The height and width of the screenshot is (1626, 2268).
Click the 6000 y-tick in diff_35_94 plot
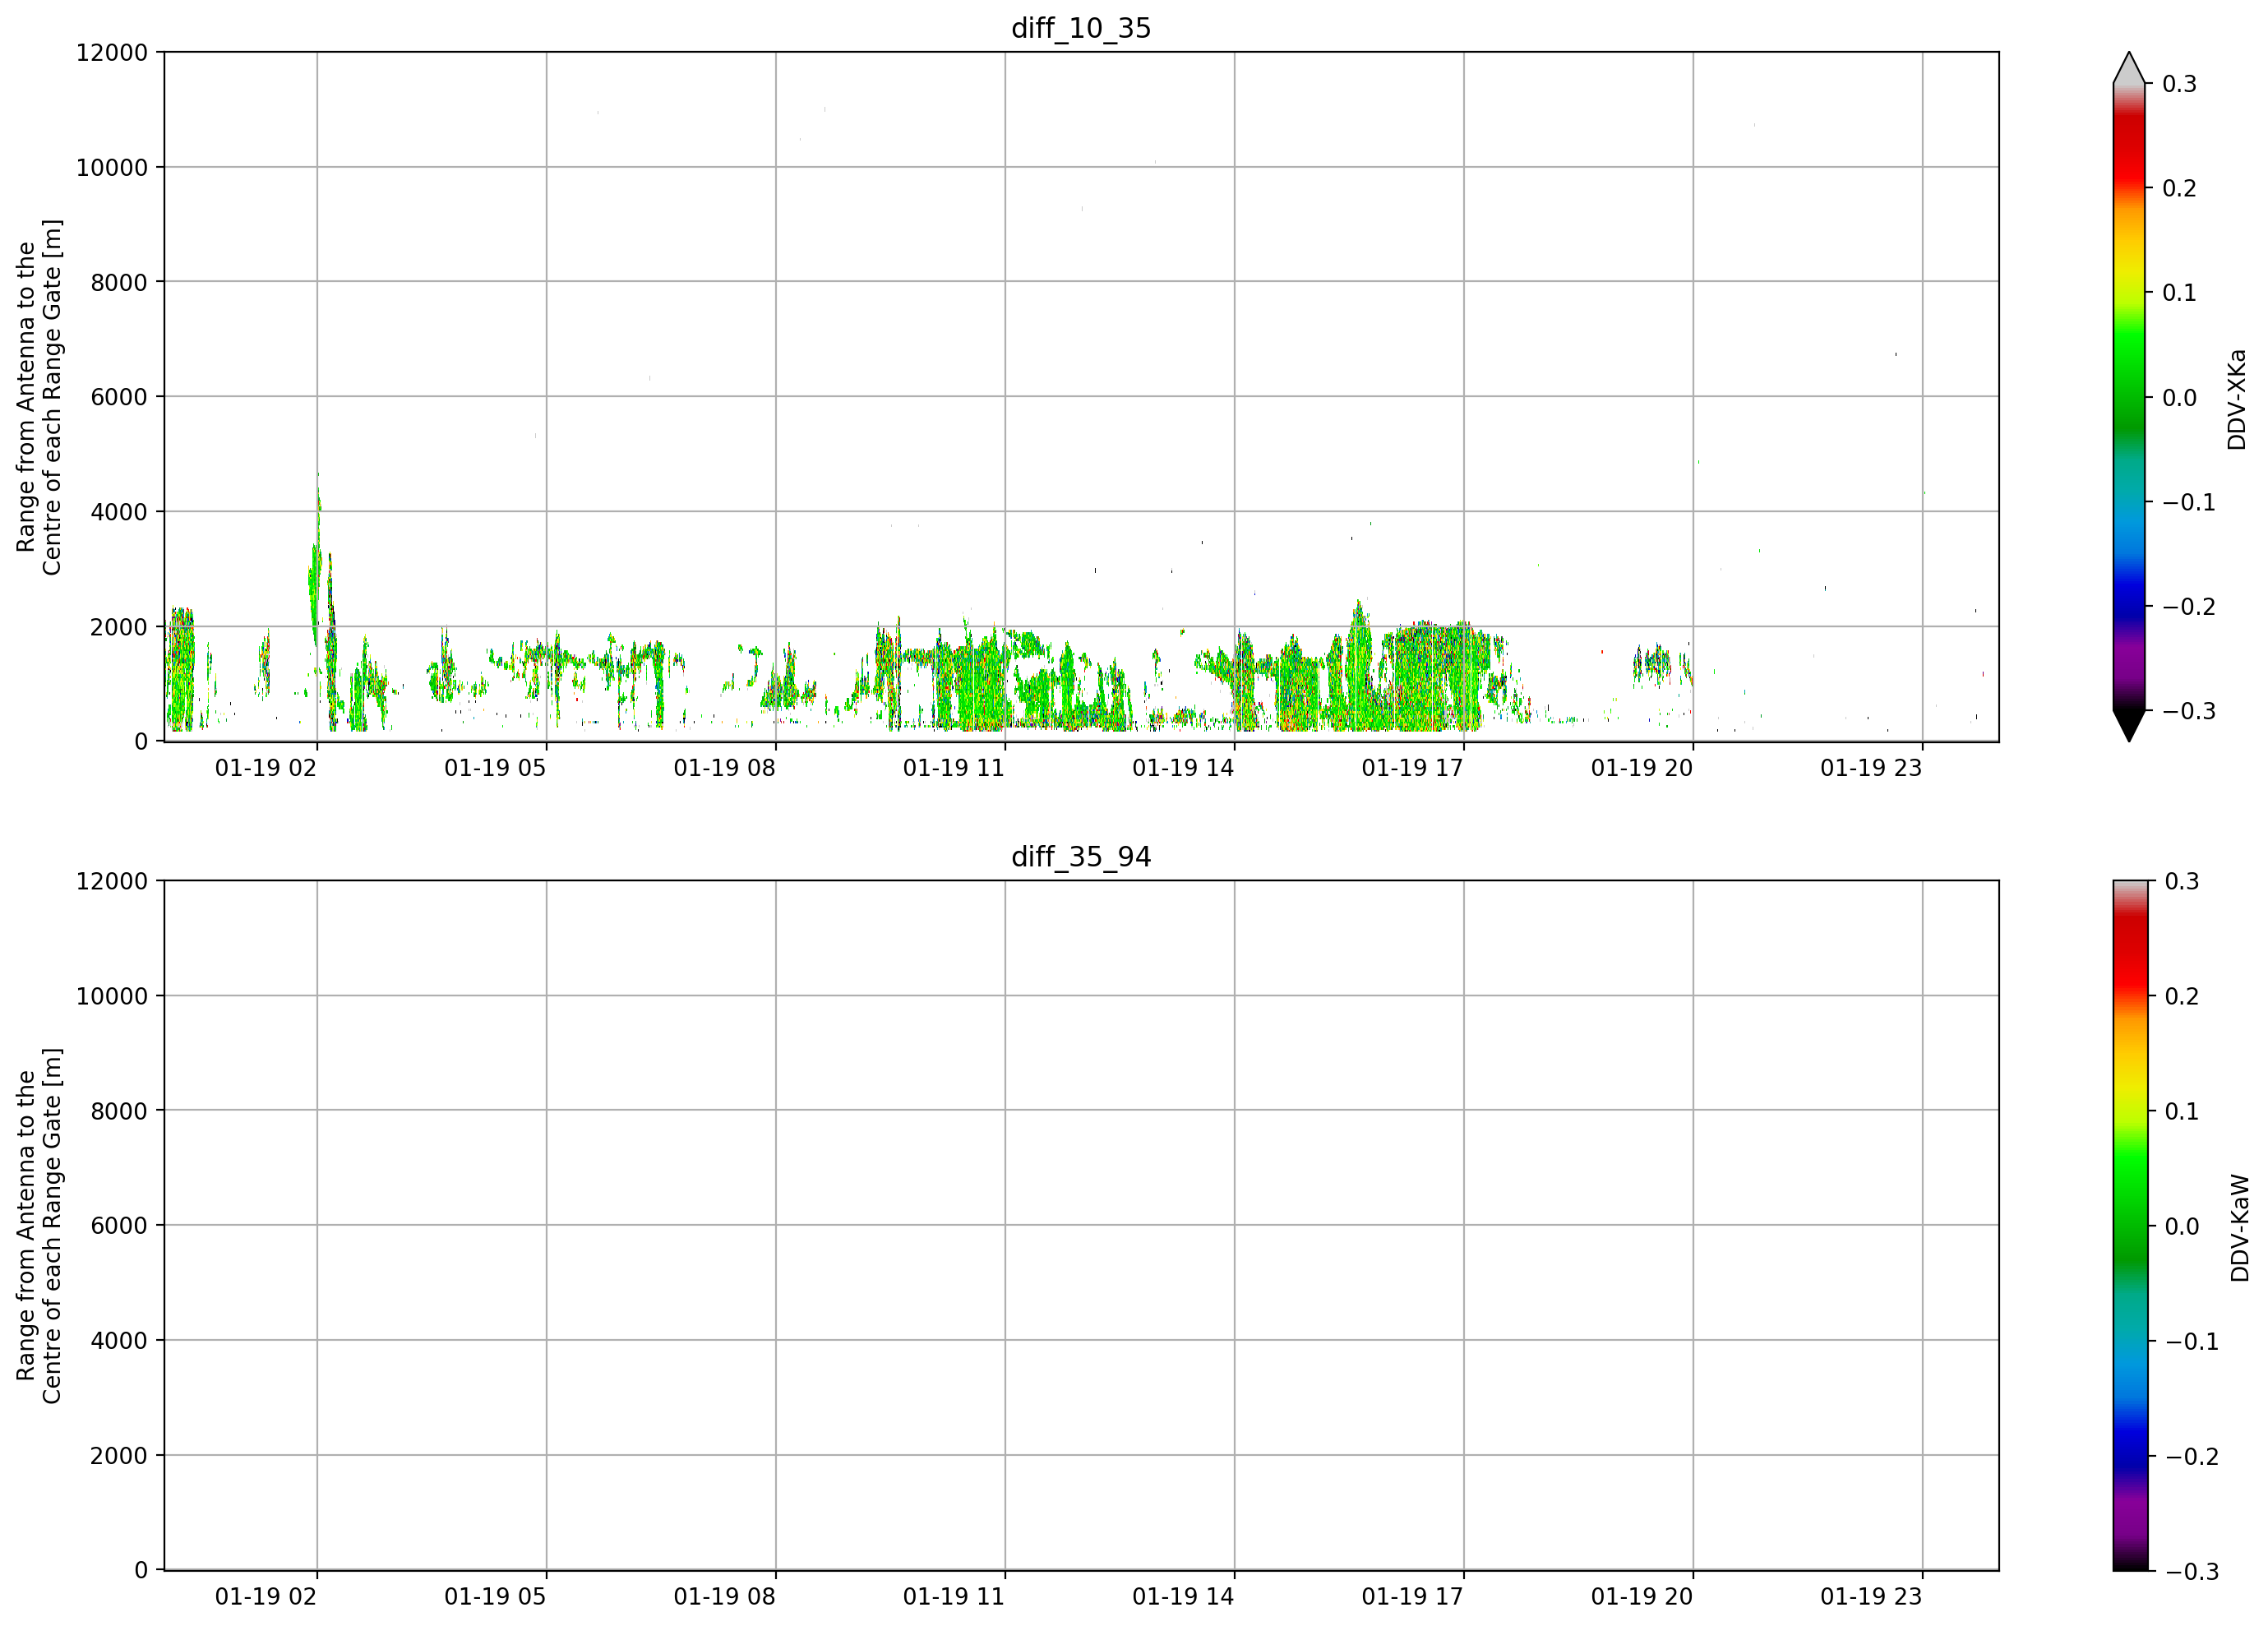[x=119, y=1226]
